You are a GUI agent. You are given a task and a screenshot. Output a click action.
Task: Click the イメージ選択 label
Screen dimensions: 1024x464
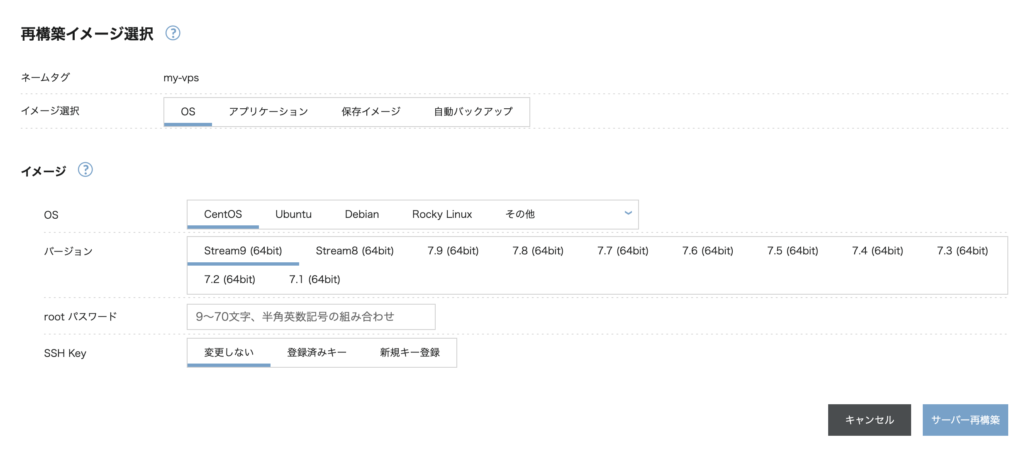[x=50, y=111]
